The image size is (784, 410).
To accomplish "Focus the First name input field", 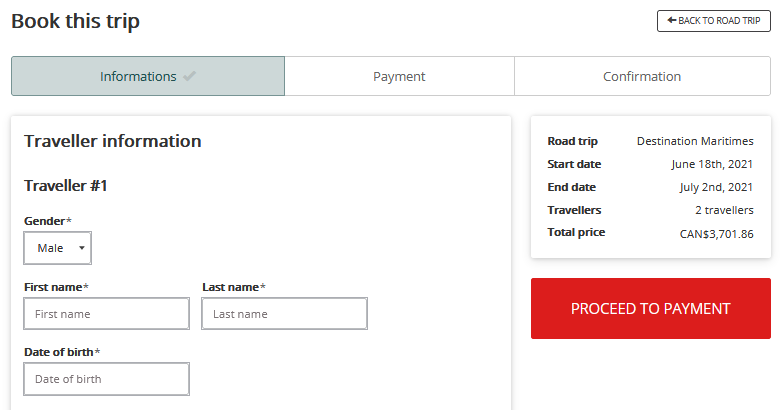I will [x=106, y=314].
